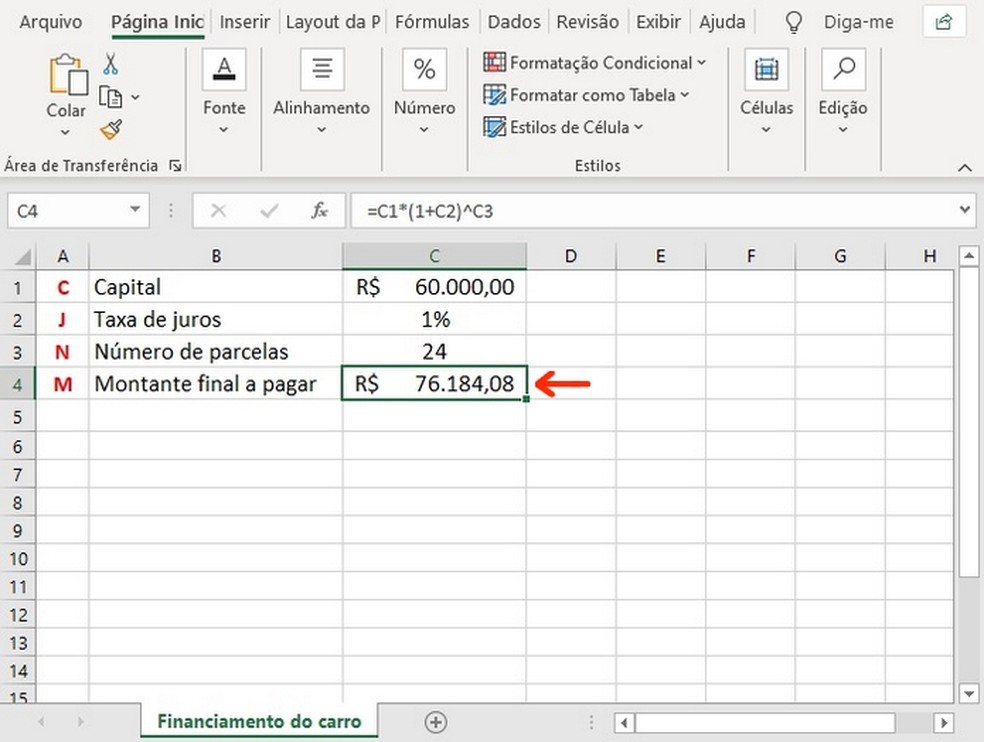
Task: Open Formatação Condicional icon
Action: 494,62
